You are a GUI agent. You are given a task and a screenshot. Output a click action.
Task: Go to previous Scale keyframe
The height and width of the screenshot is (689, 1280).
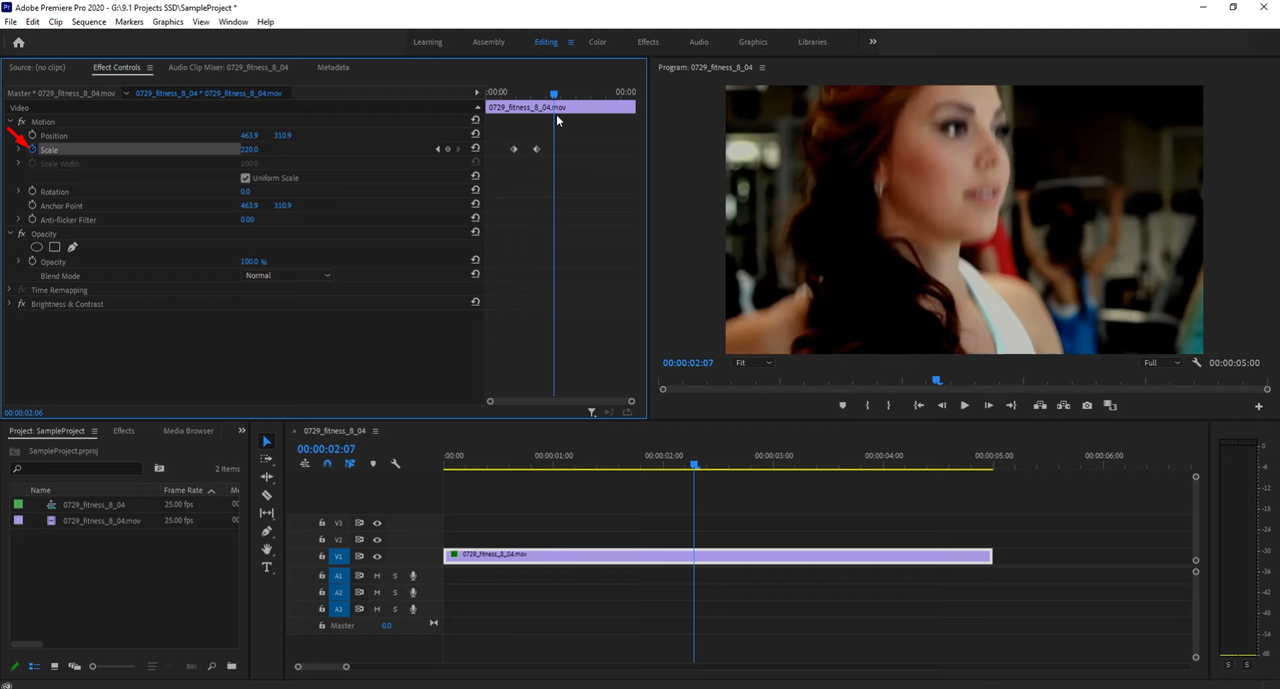click(x=437, y=149)
